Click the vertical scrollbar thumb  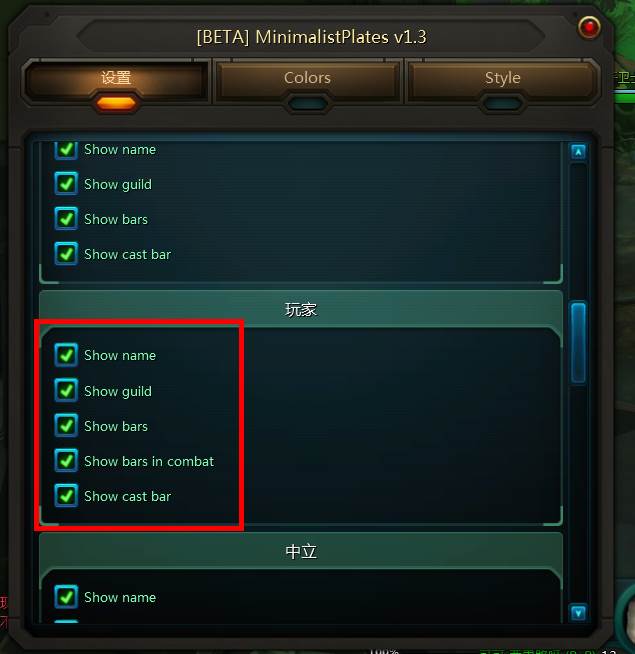pyautogui.click(x=578, y=342)
